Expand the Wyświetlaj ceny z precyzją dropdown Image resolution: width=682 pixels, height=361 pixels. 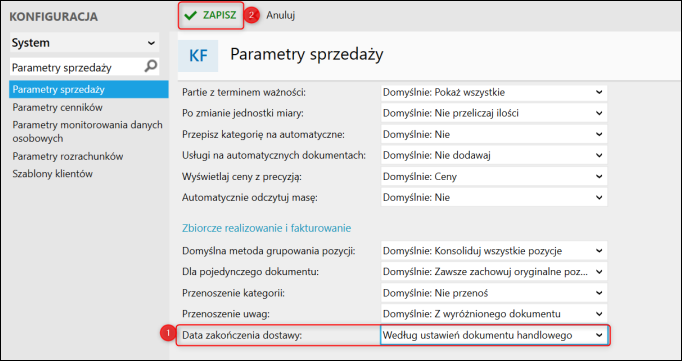click(x=494, y=177)
